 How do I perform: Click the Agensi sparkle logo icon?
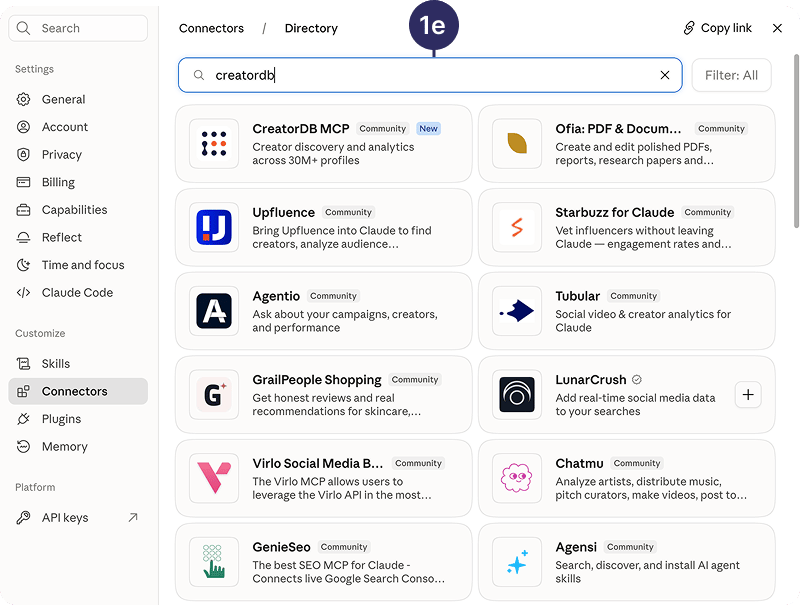click(x=517, y=562)
